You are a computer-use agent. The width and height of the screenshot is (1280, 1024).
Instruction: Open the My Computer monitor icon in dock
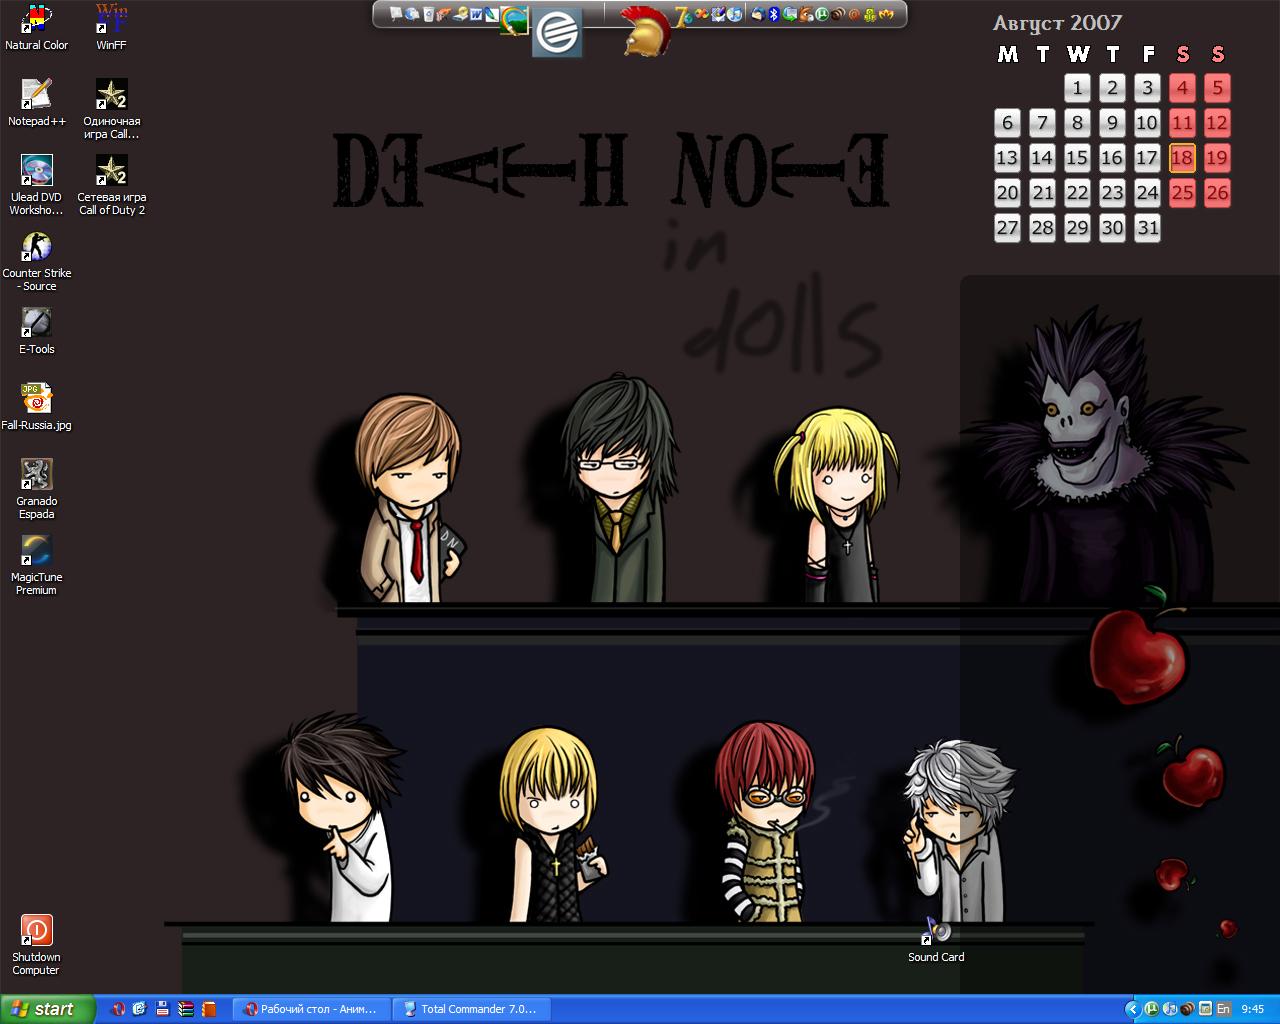click(x=396, y=14)
